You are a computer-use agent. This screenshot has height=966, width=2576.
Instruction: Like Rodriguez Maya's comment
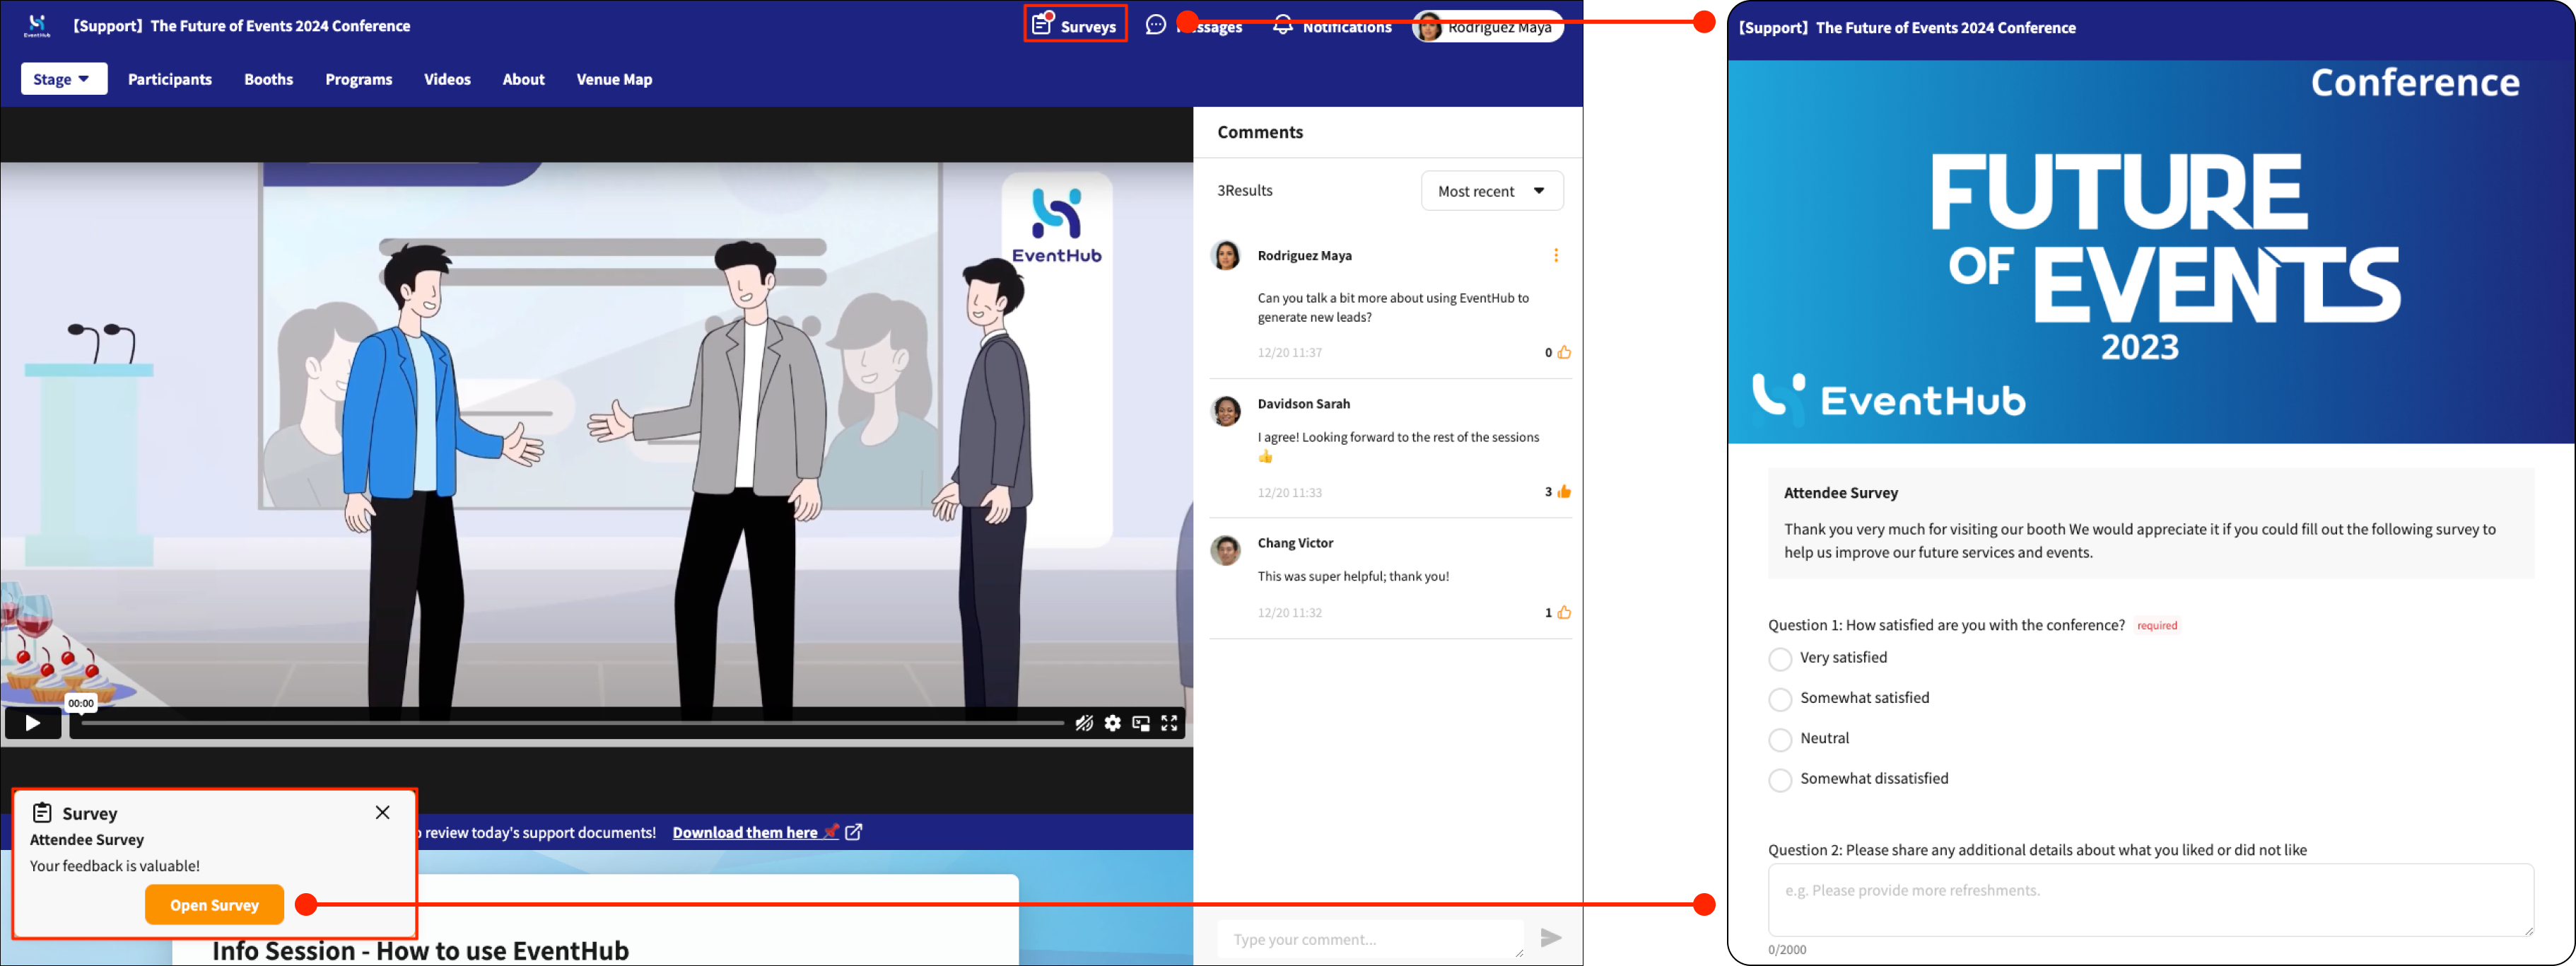(x=1564, y=352)
